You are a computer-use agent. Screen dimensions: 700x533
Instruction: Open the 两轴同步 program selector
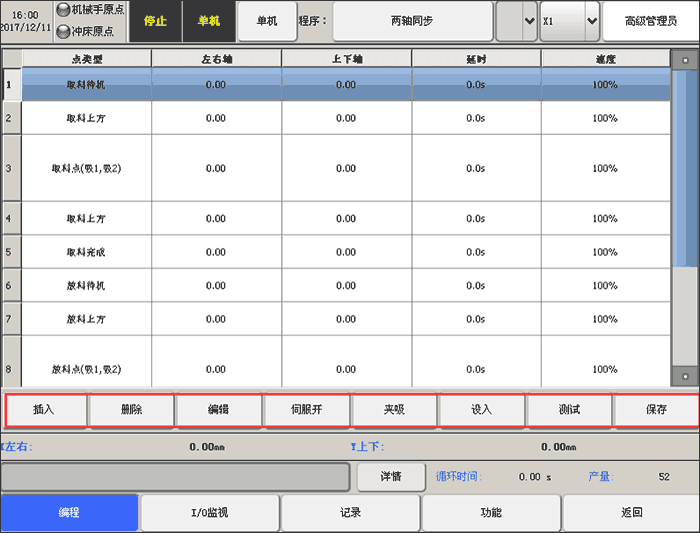click(x=412, y=21)
